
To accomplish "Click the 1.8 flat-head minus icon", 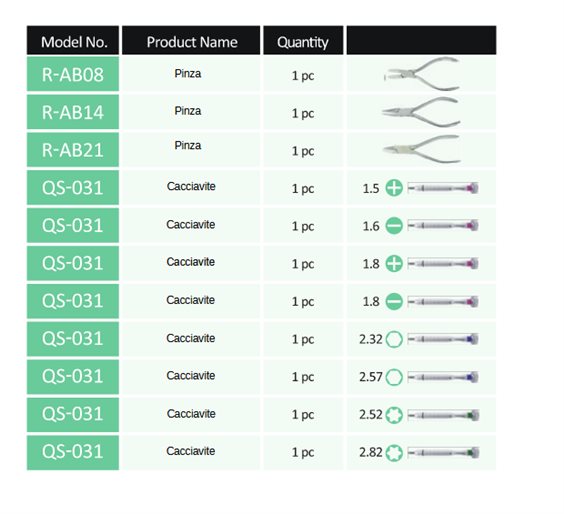I will point(394,301).
